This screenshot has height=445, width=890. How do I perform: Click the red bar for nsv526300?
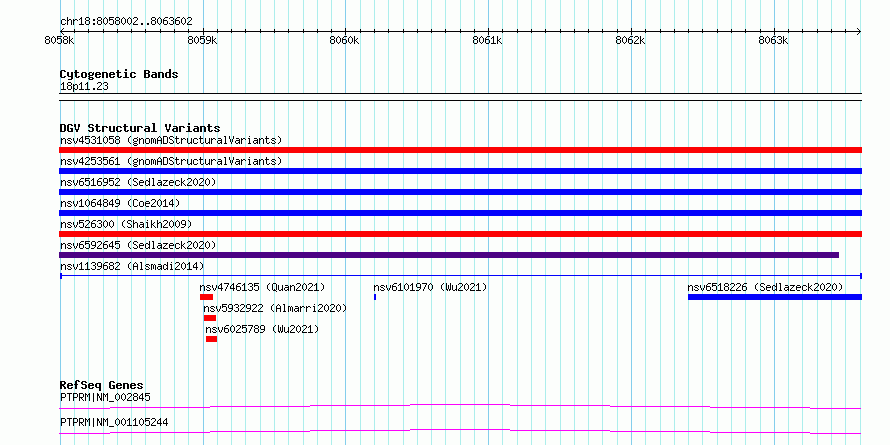tap(460, 234)
